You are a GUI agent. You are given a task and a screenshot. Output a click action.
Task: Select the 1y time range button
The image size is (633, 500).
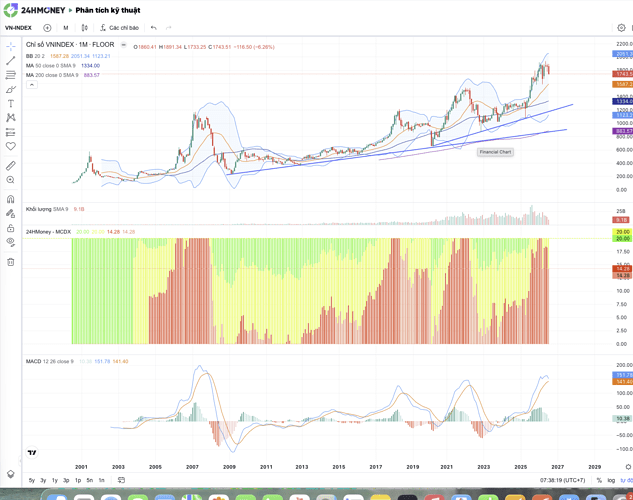point(55,480)
